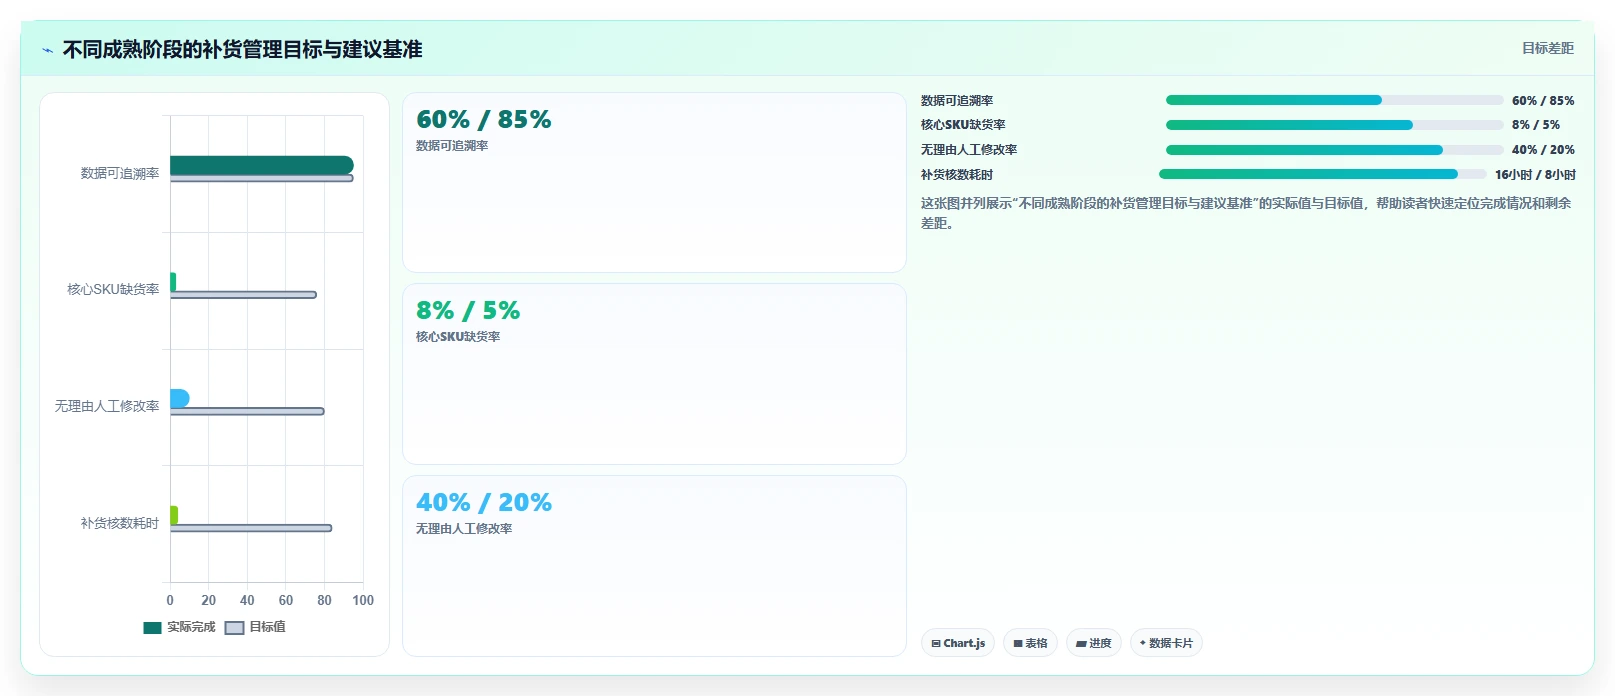Click the title 不同成熟阶段的补货管理目标与建议基准
Viewport: 1615px width, 696px height.
[242, 50]
